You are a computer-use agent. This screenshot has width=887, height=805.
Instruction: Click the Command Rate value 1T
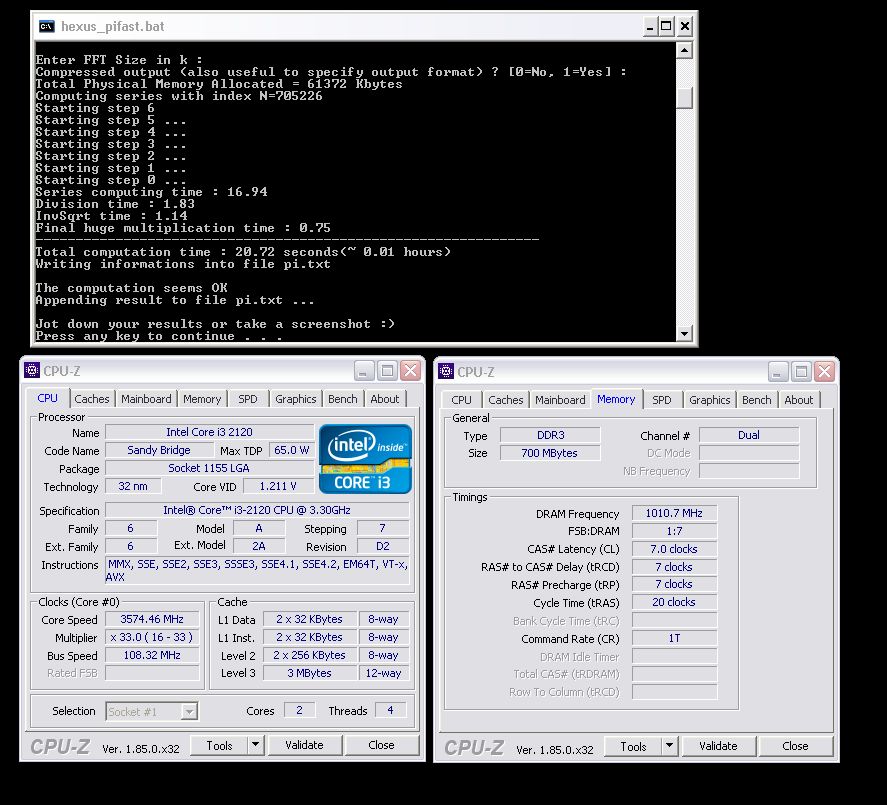[x=674, y=639]
